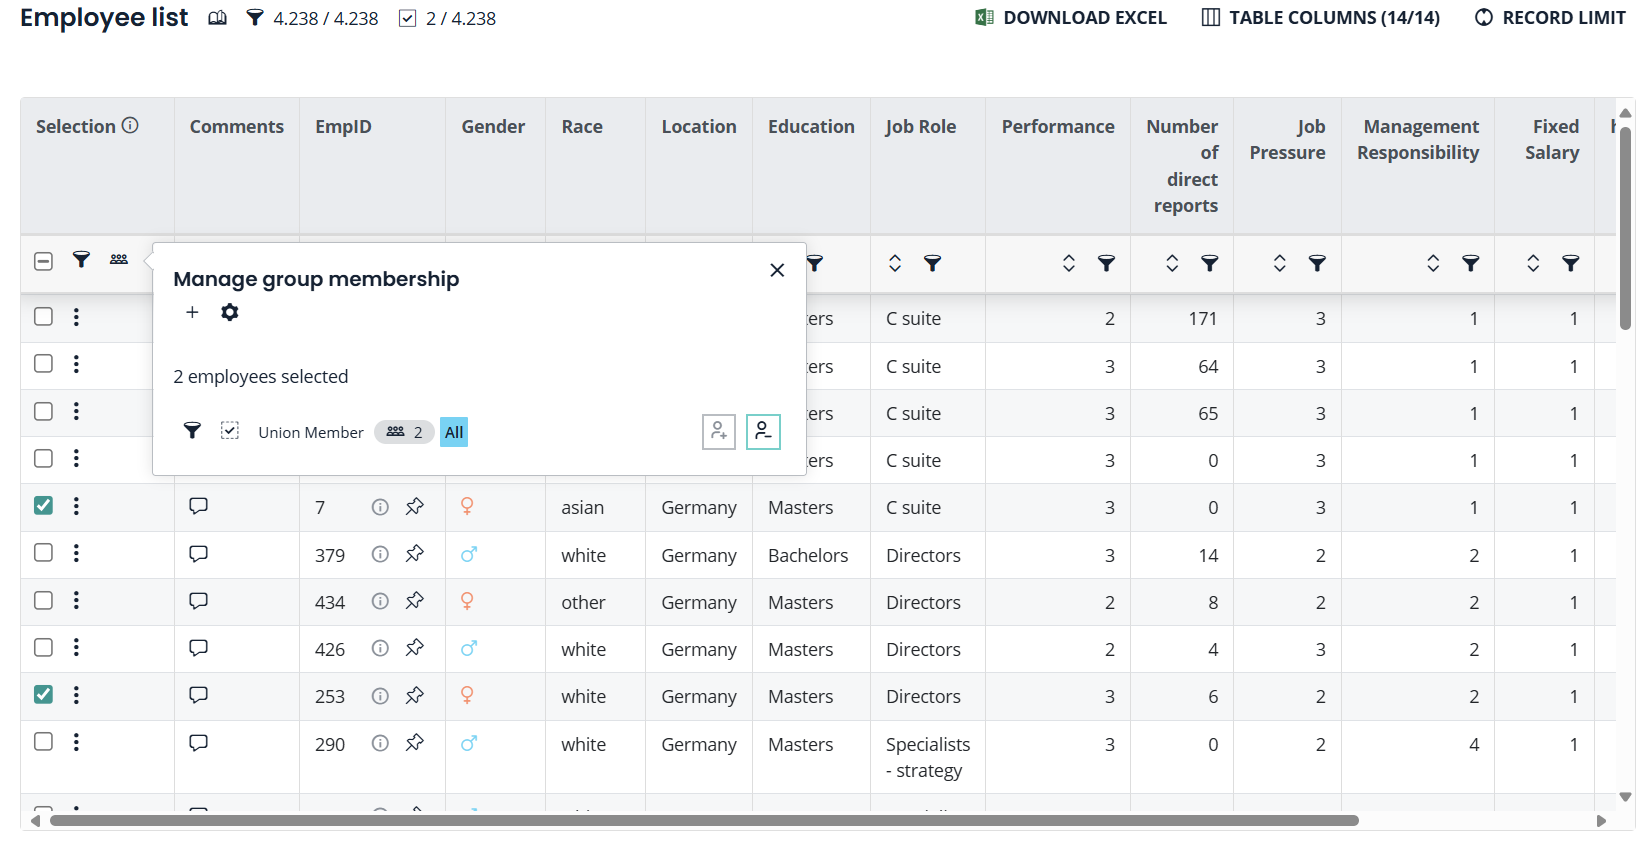Open Table Columns (14/14) menu
The height and width of the screenshot is (843, 1645).
[1320, 18]
